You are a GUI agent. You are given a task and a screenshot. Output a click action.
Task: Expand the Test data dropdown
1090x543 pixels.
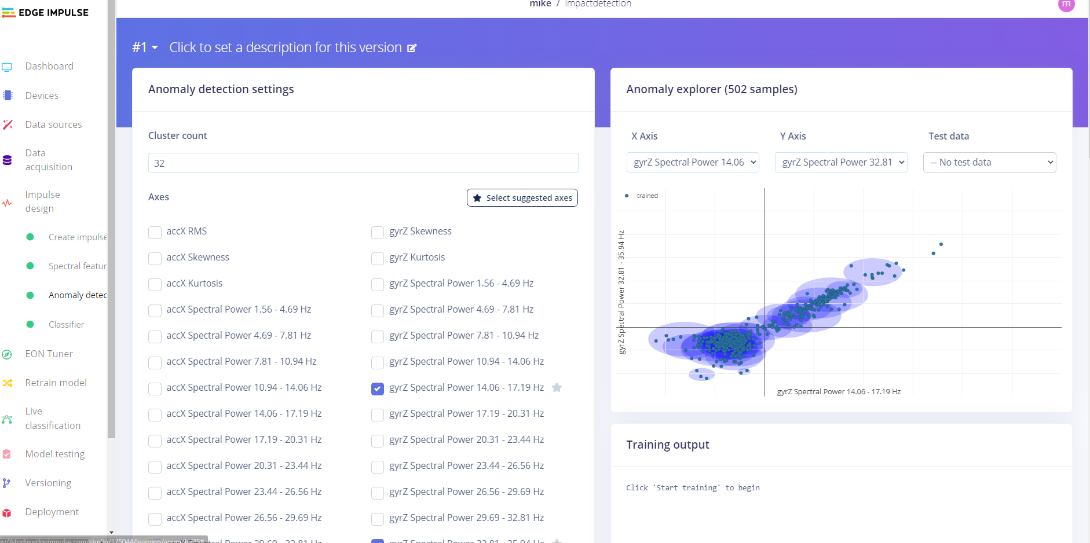point(990,162)
